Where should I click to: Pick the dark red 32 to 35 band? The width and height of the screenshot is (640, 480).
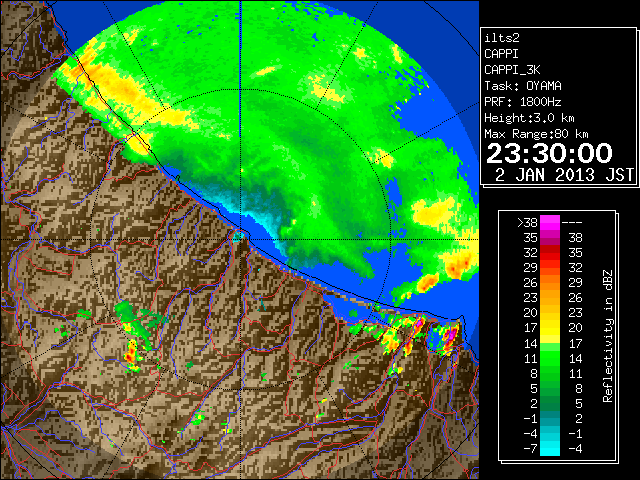click(x=550, y=253)
